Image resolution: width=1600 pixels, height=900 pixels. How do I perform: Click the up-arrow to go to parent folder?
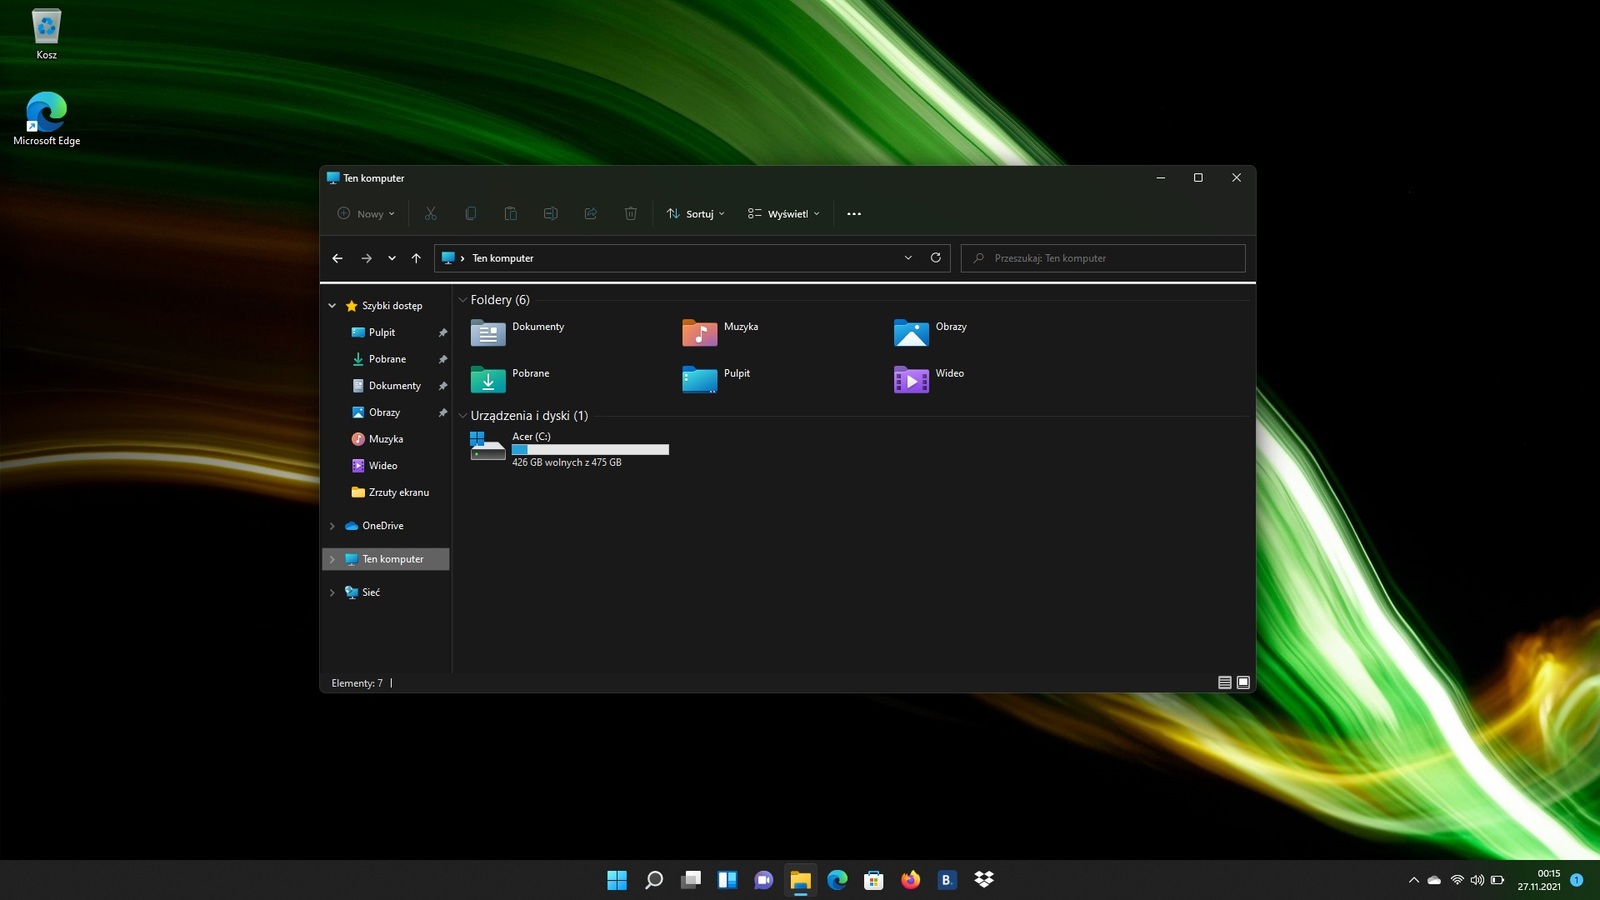416,258
